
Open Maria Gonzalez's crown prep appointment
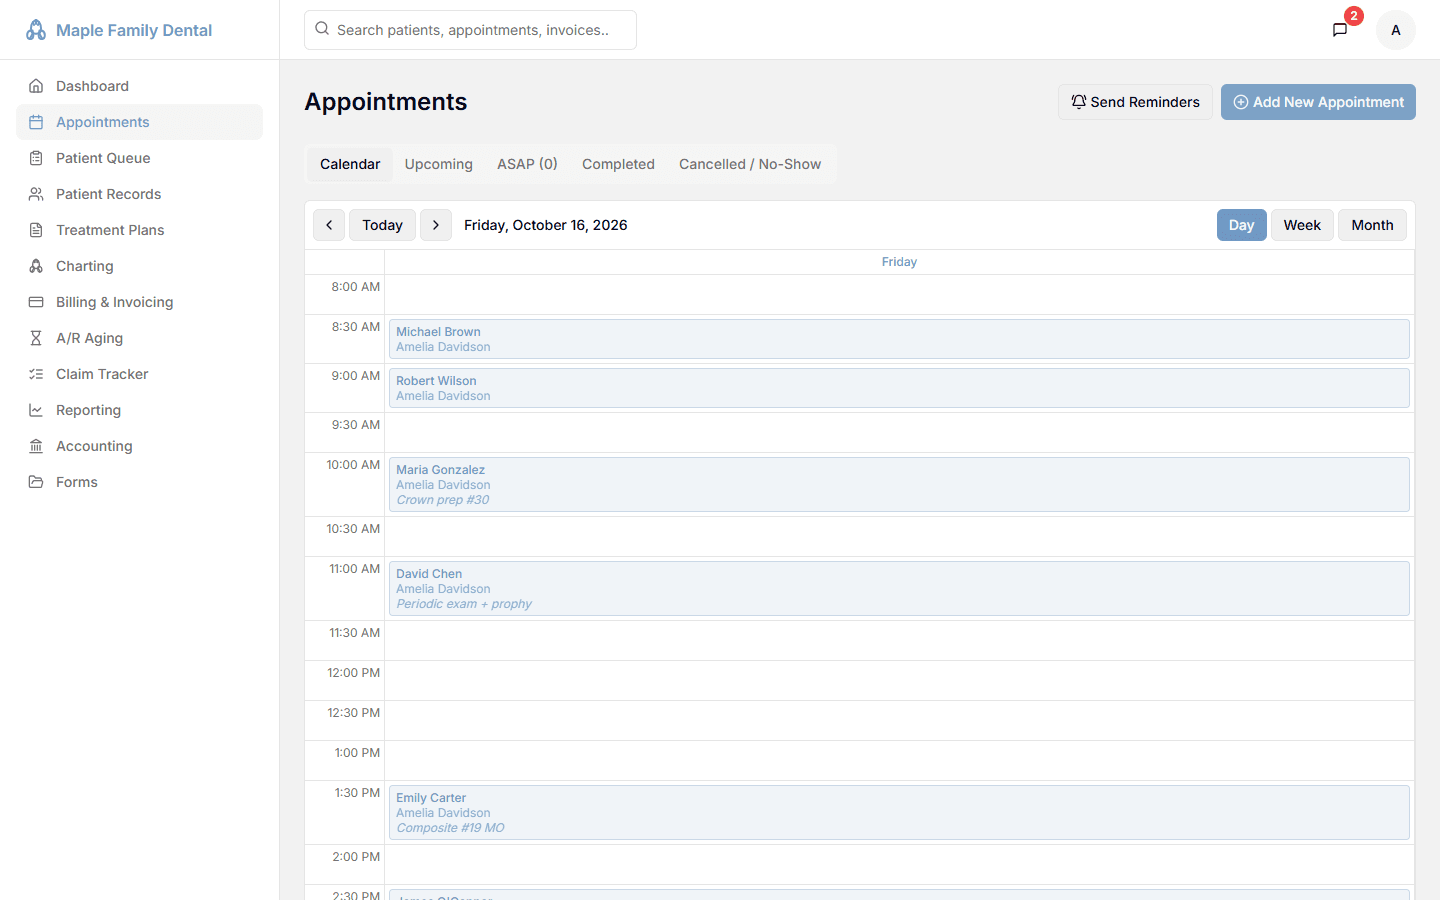(x=899, y=485)
